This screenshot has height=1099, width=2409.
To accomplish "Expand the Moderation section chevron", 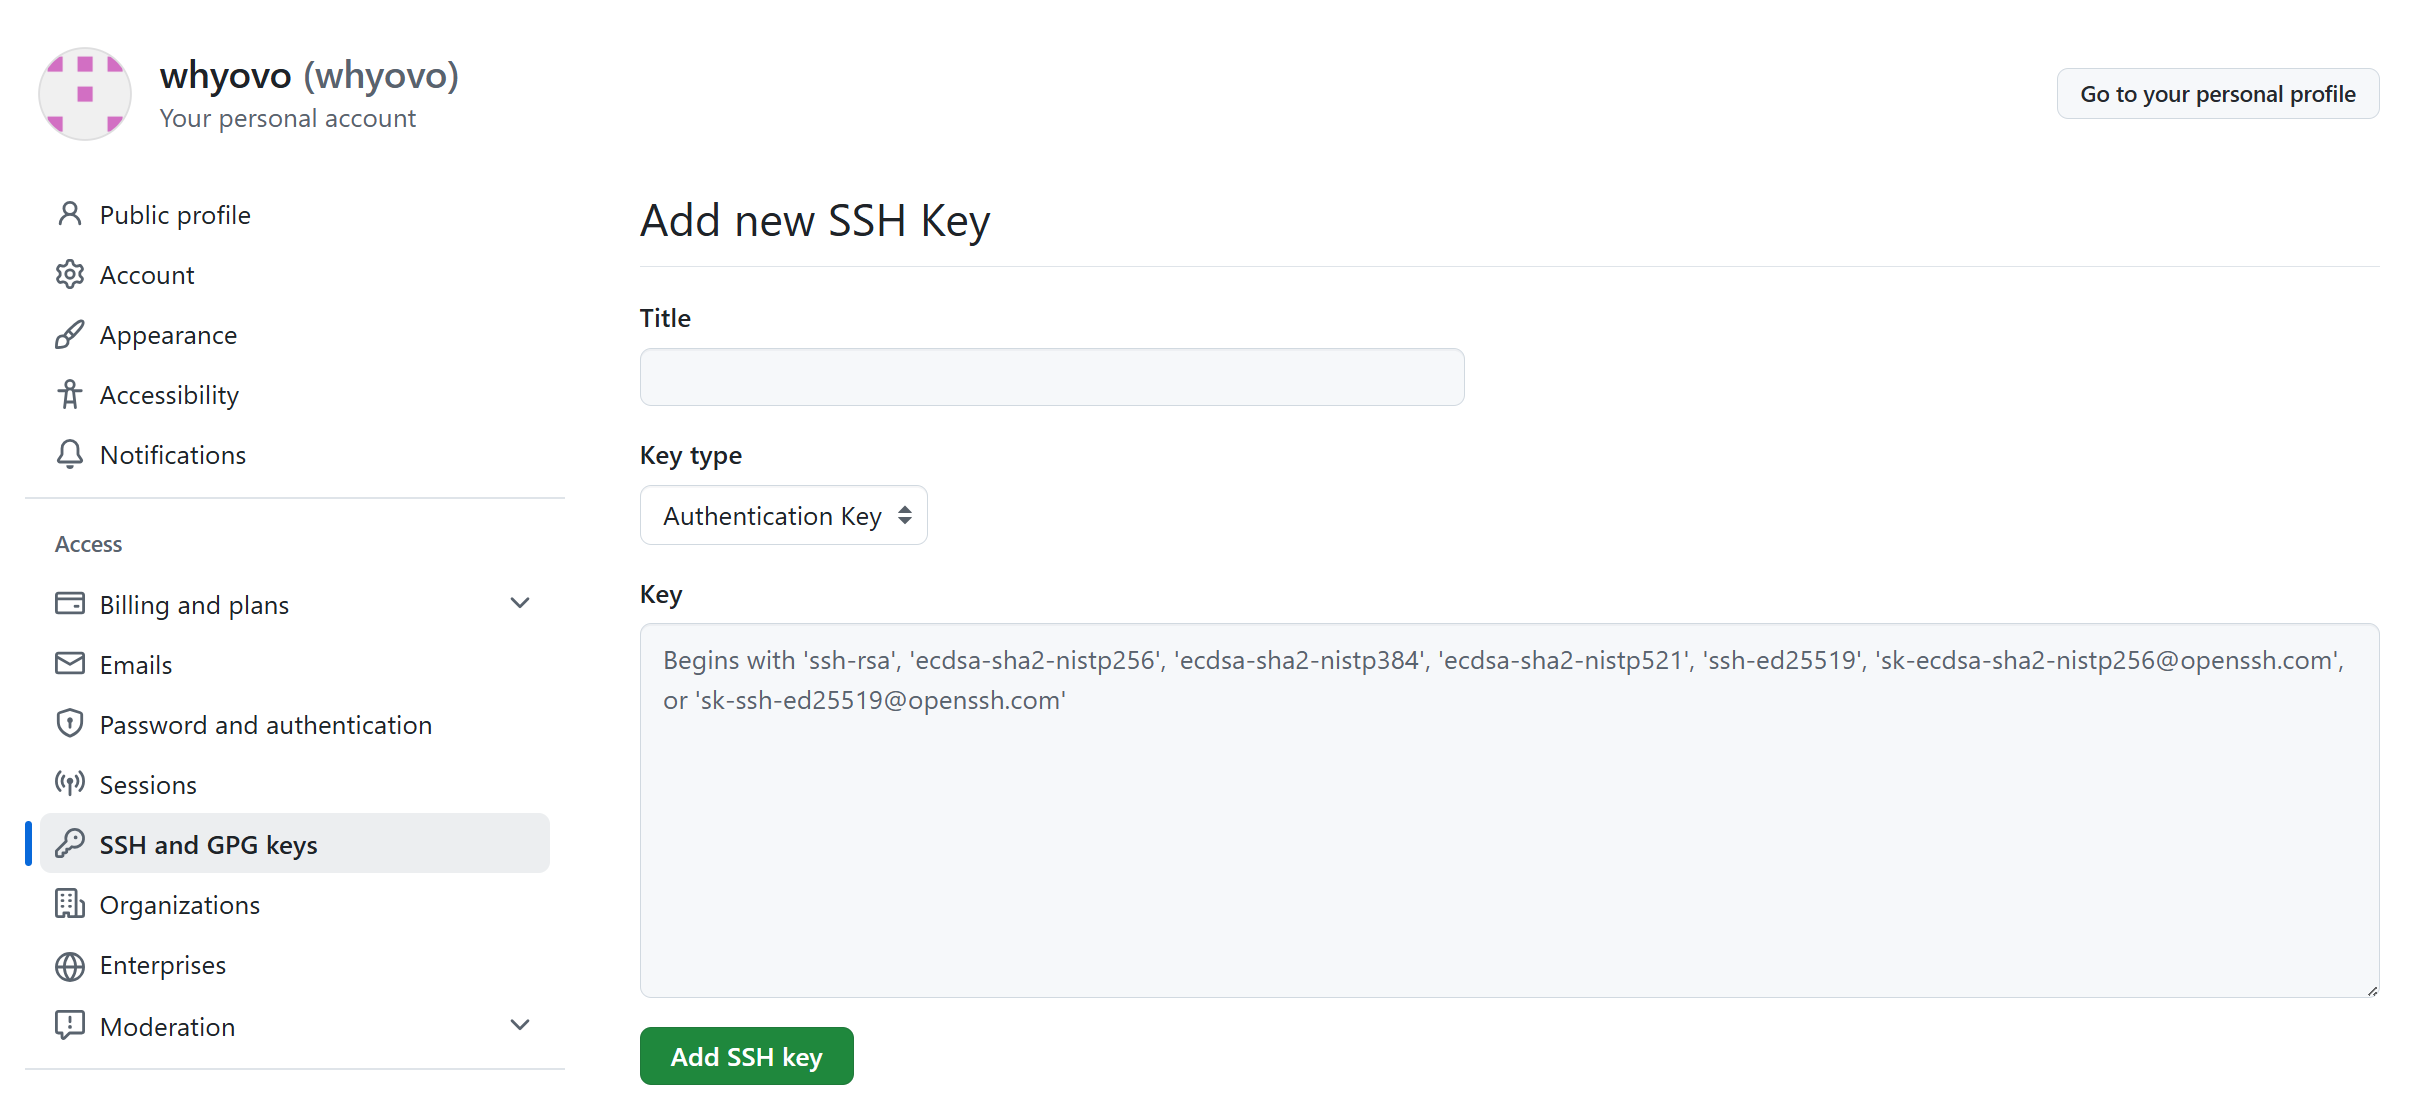I will click(520, 1025).
